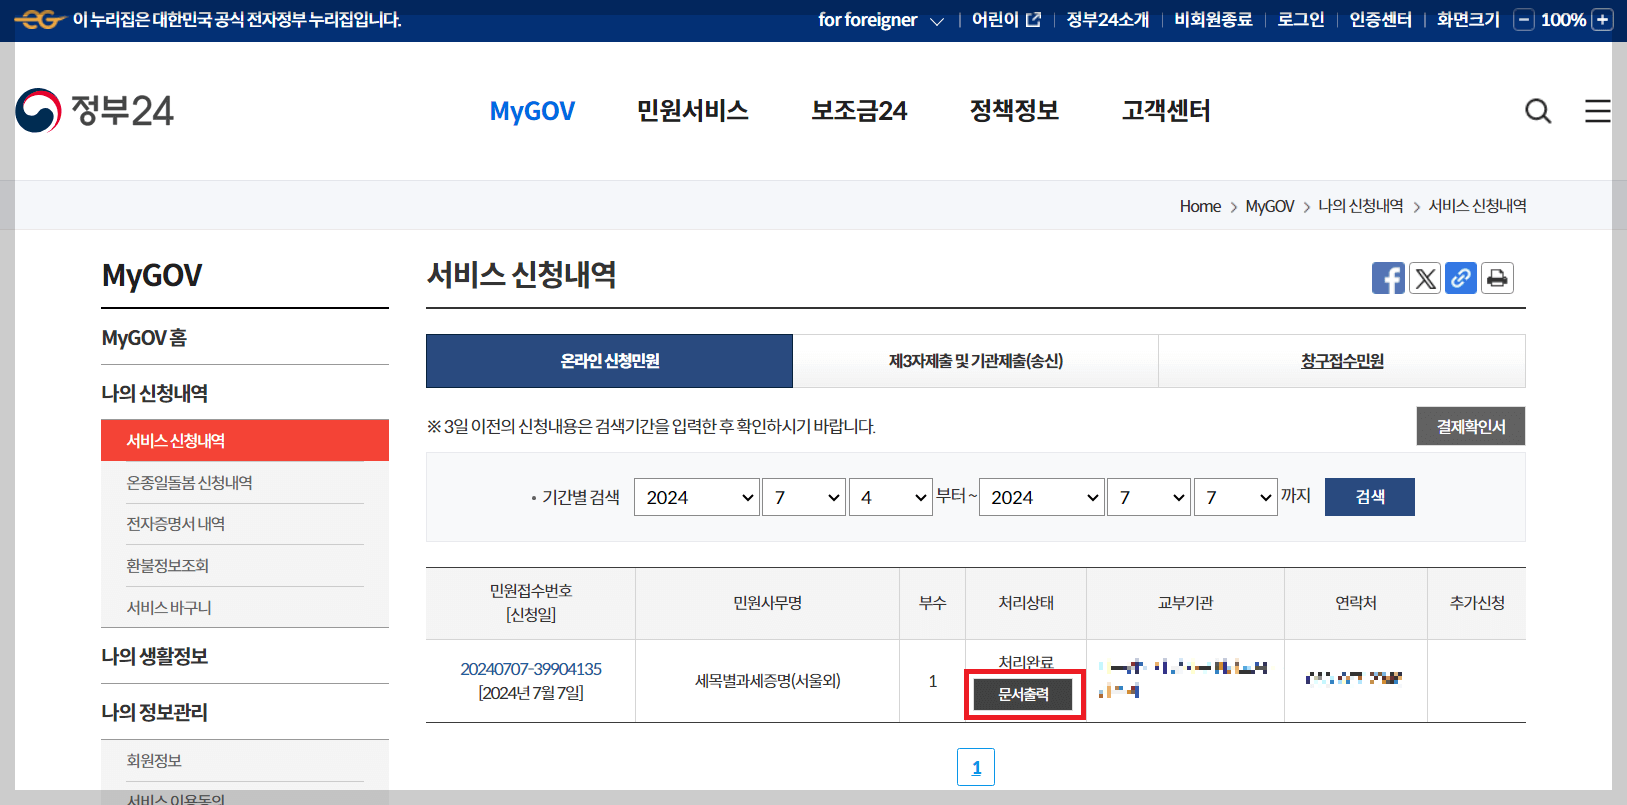Viewport: 1627px width, 805px height.
Task: Open 인증센터 link
Action: pyautogui.click(x=1380, y=20)
